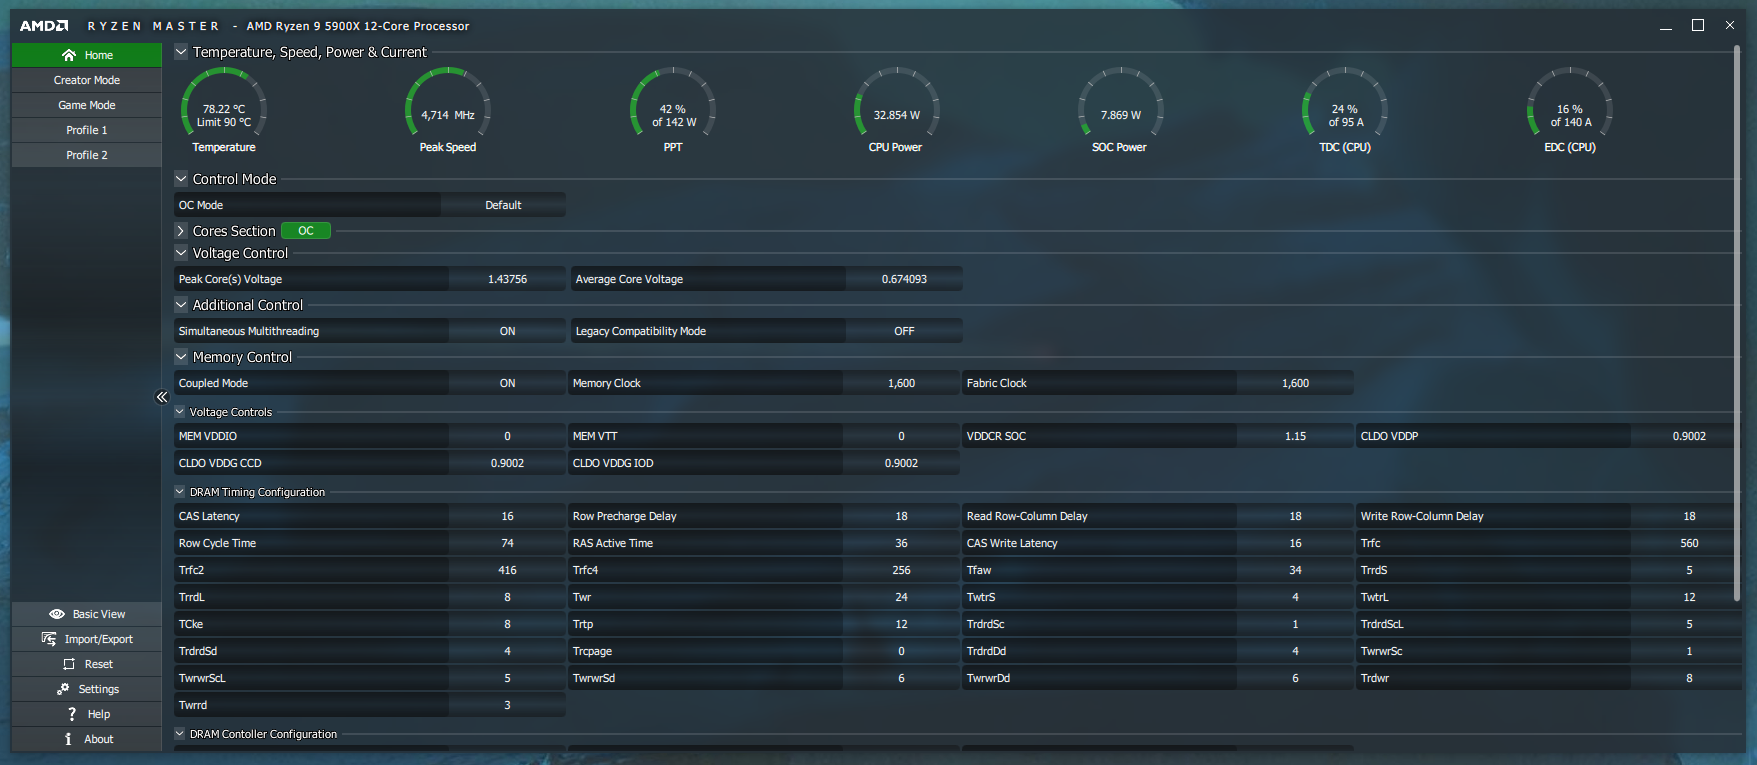Image resolution: width=1757 pixels, height=765 pixels.
Task: Switch to Creator Mode profile
Action: coord(87,80)
